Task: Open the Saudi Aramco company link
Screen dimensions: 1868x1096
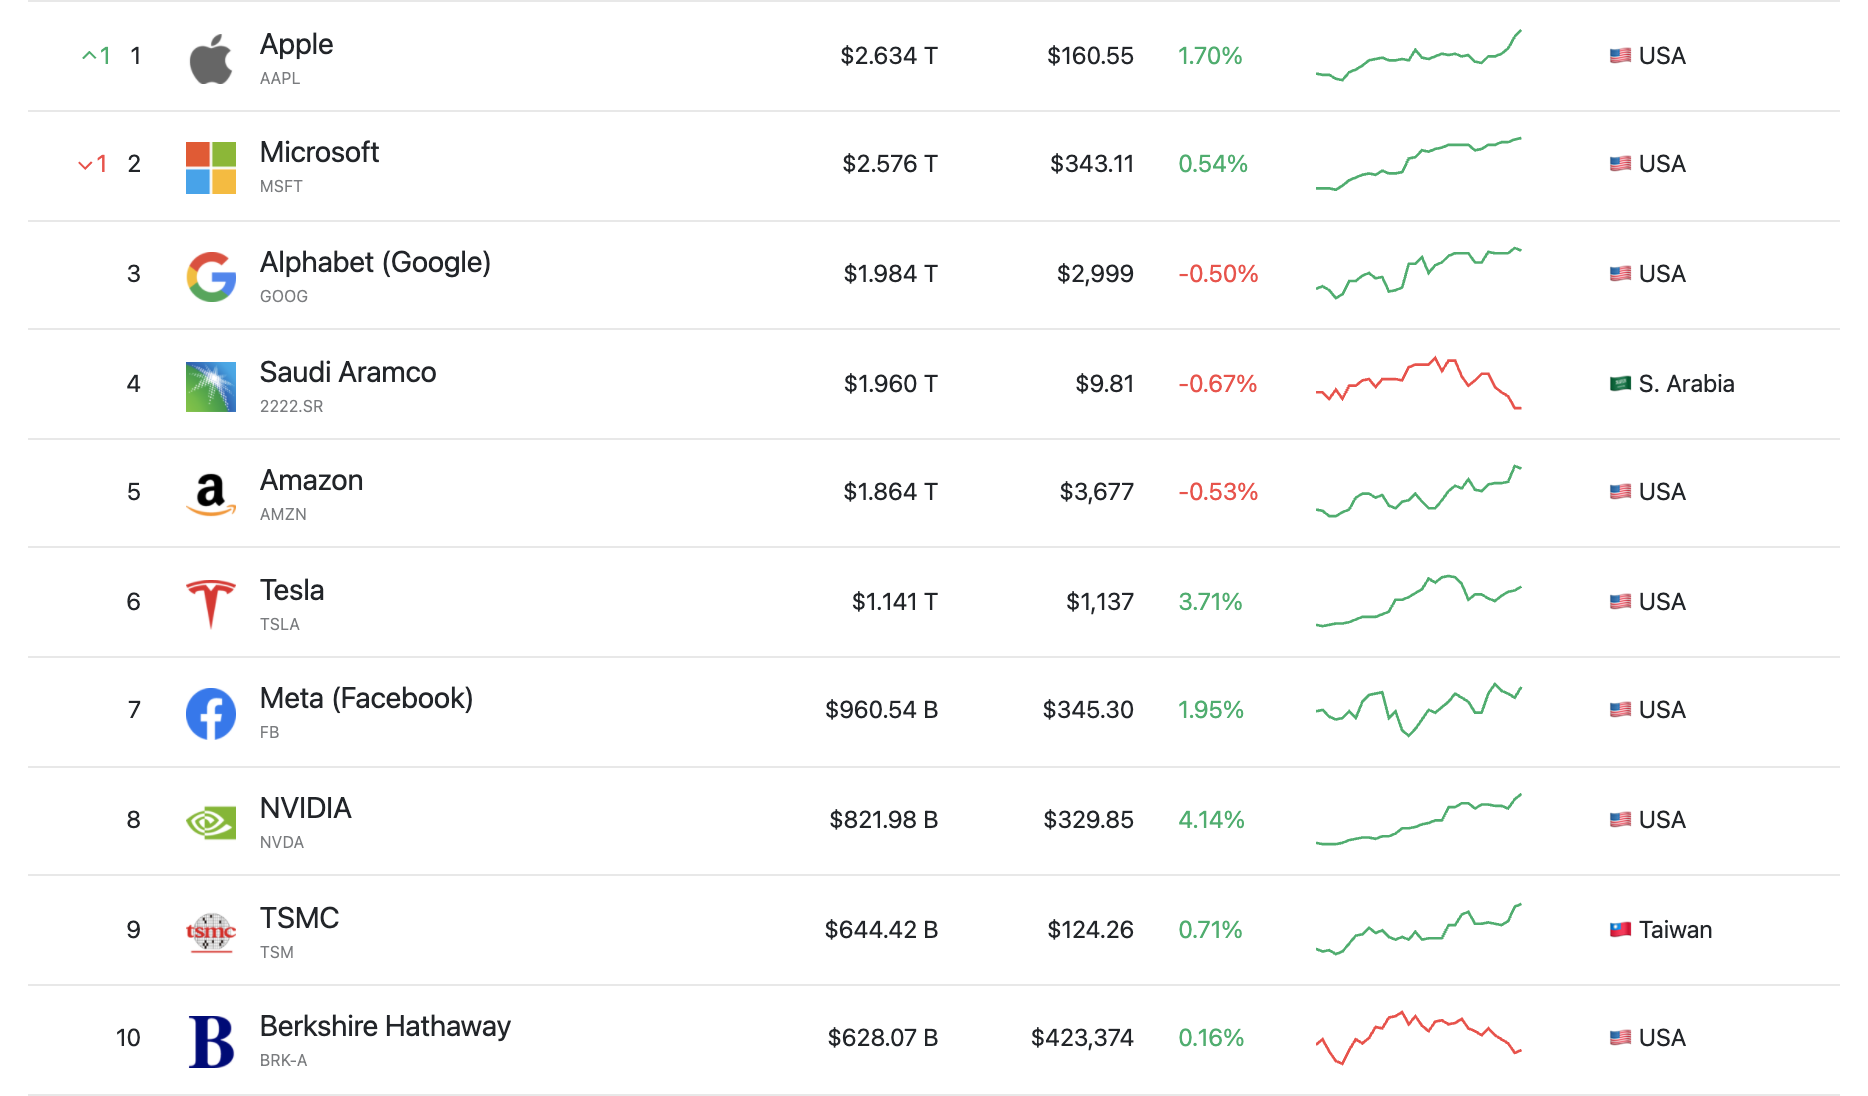Action: click(348, 372)
